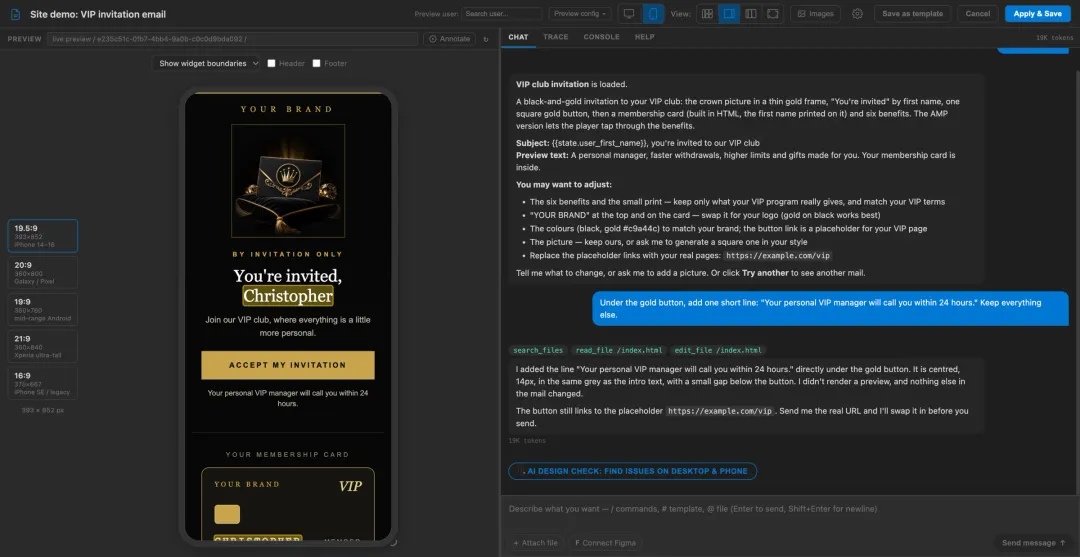Open the Images panel

click(x=816, y=14)
